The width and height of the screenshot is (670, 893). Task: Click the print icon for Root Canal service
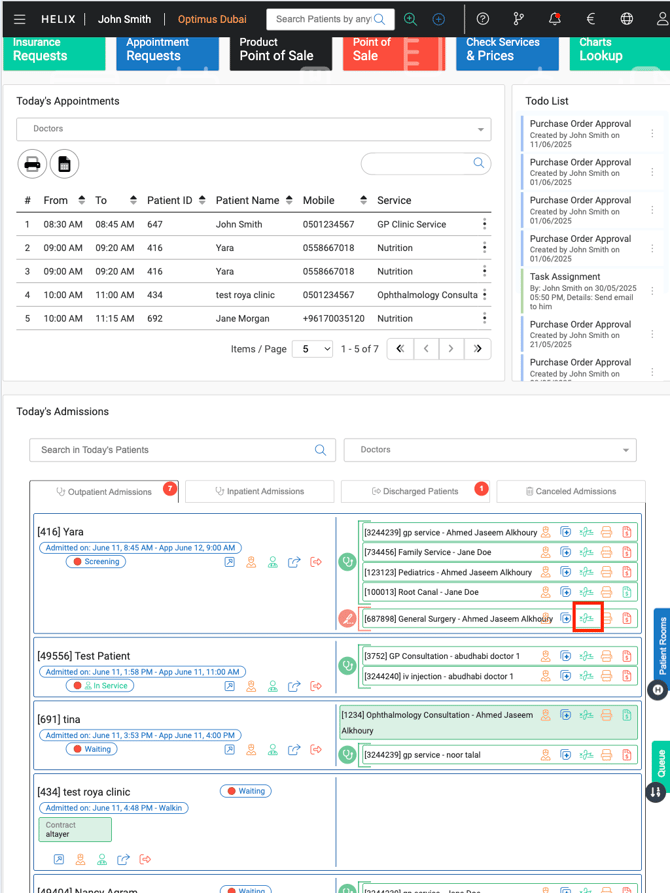pos(606,592)
